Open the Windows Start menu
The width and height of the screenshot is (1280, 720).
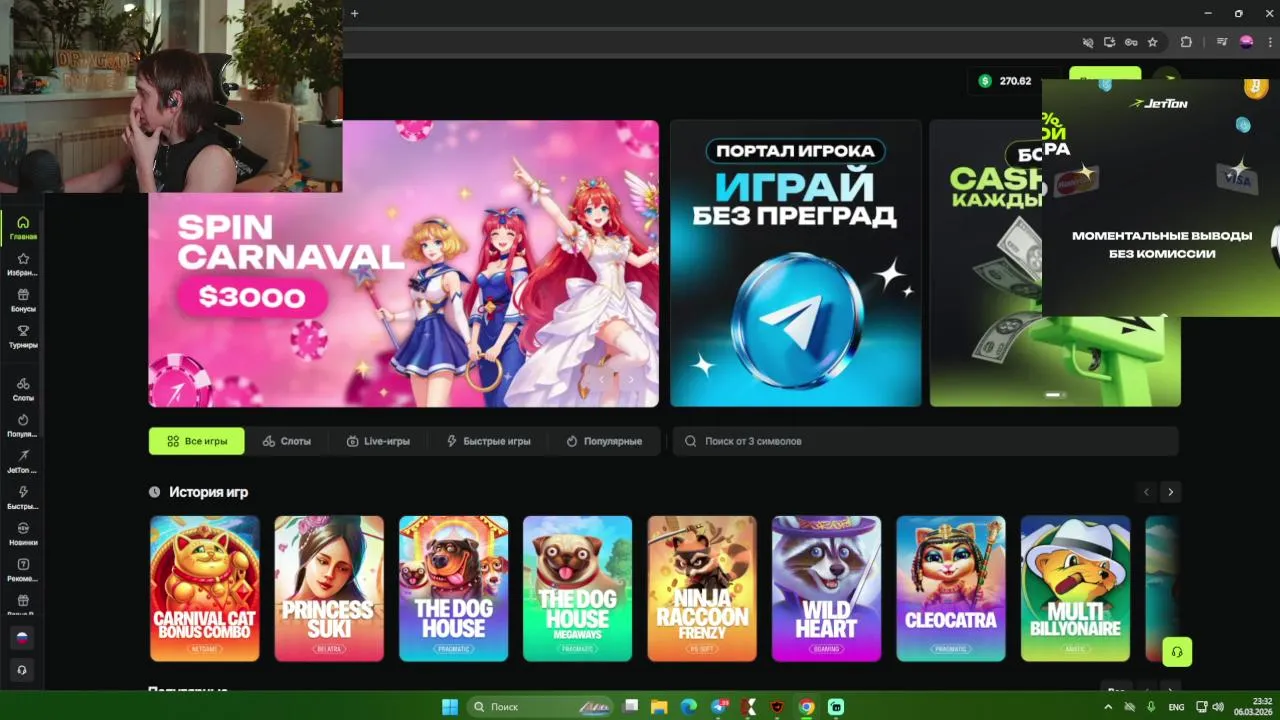(450, 707)
